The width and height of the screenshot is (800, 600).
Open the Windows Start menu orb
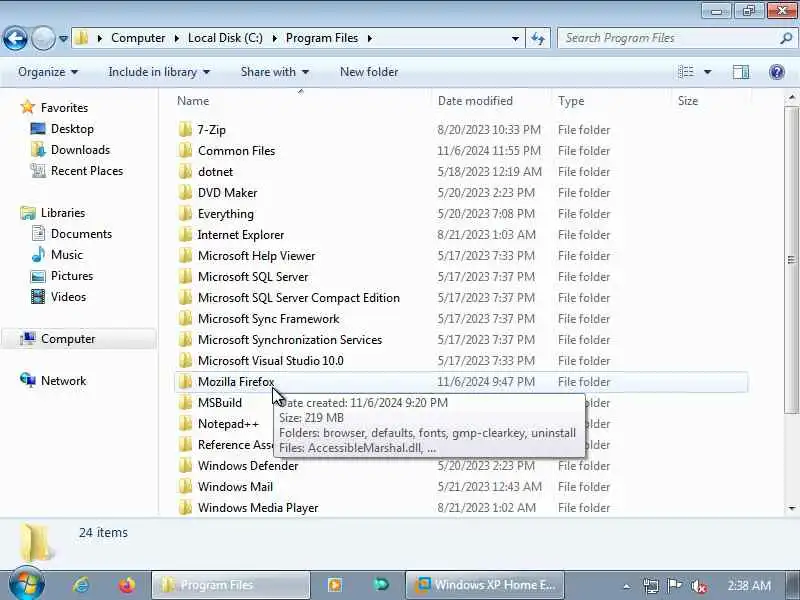(x=27, y=583)
